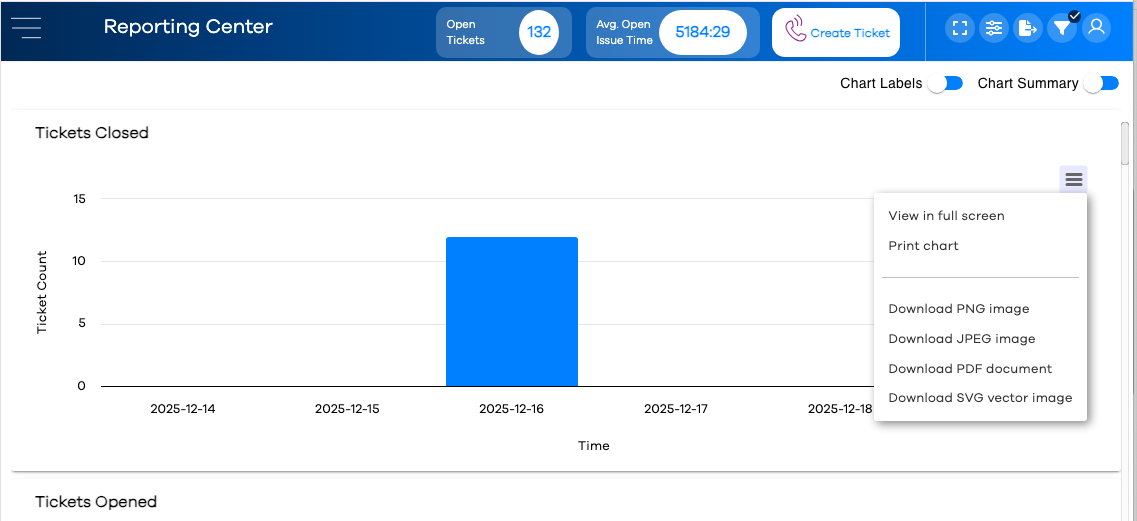Click the chart context menu icon

click(x=1074, y=179)
